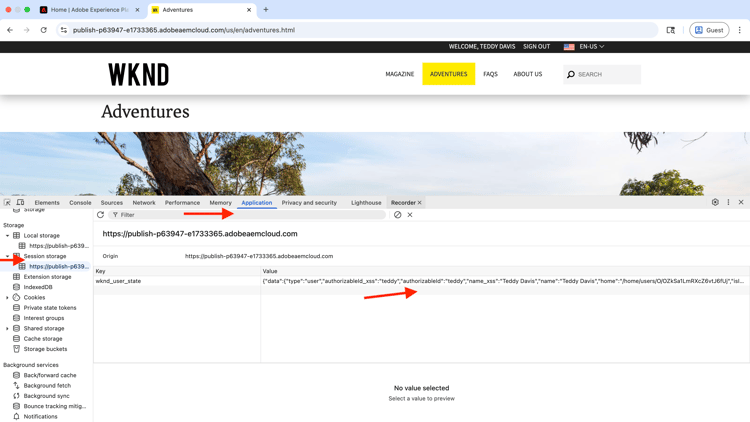This screenshot has height=422, width=750.
Task: Collapse the Session storage tree node
Action: 7,256
